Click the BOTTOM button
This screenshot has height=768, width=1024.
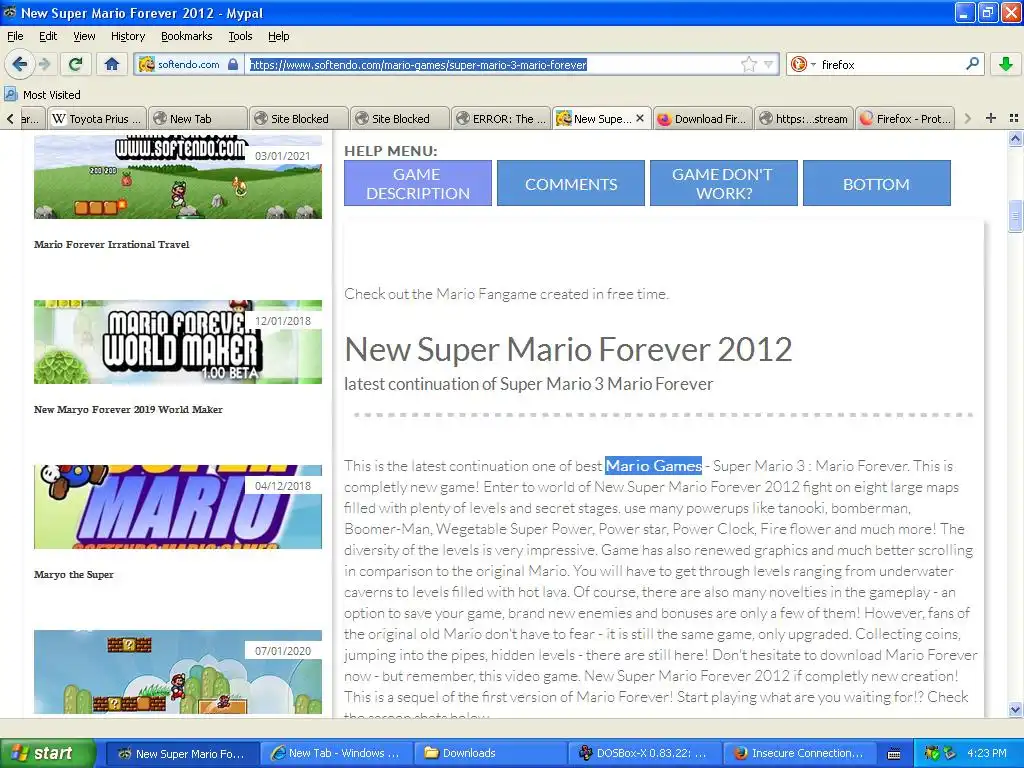pyautogui.click(x=876, y=184)
